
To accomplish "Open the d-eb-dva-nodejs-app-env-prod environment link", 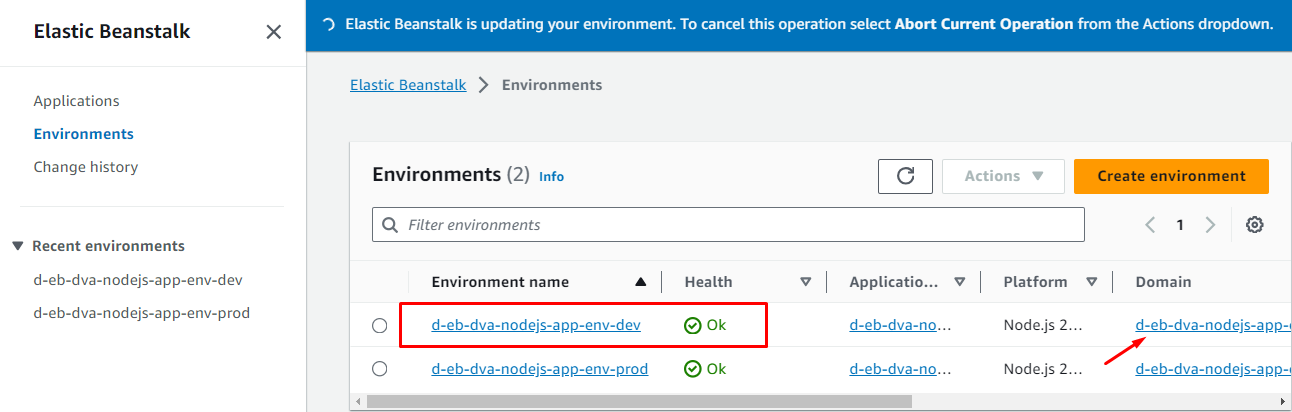I will click(x=539, y=369).
